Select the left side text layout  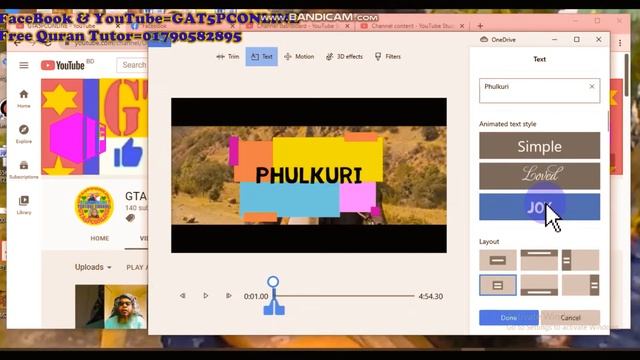[580, 260]
